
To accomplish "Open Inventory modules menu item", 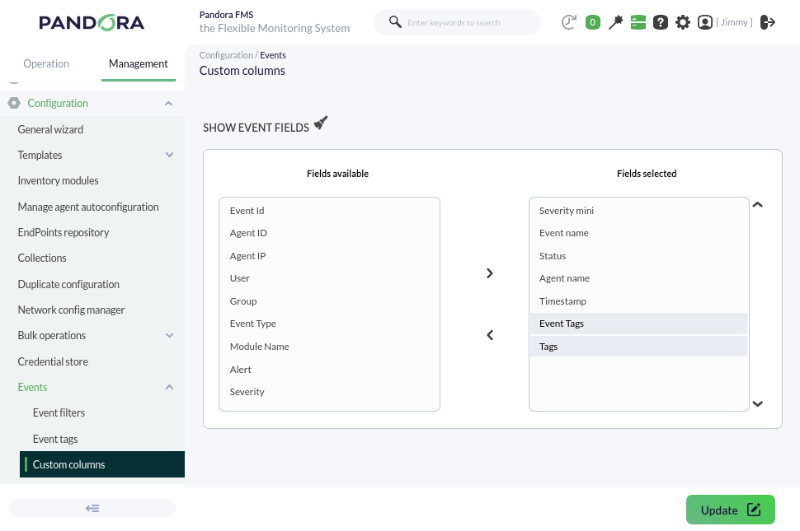I will coord(58,181).
